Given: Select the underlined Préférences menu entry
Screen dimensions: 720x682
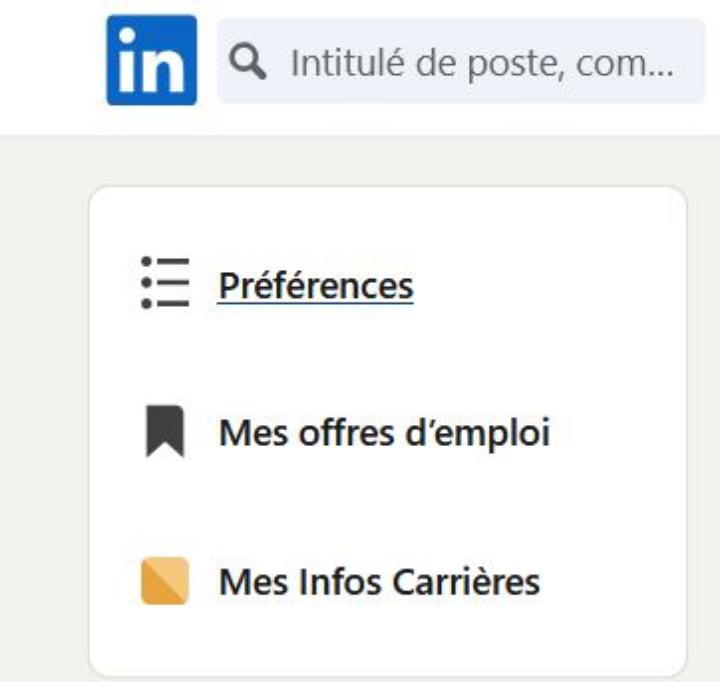Looking at the screenshot, I should click(x=316, y=285).
